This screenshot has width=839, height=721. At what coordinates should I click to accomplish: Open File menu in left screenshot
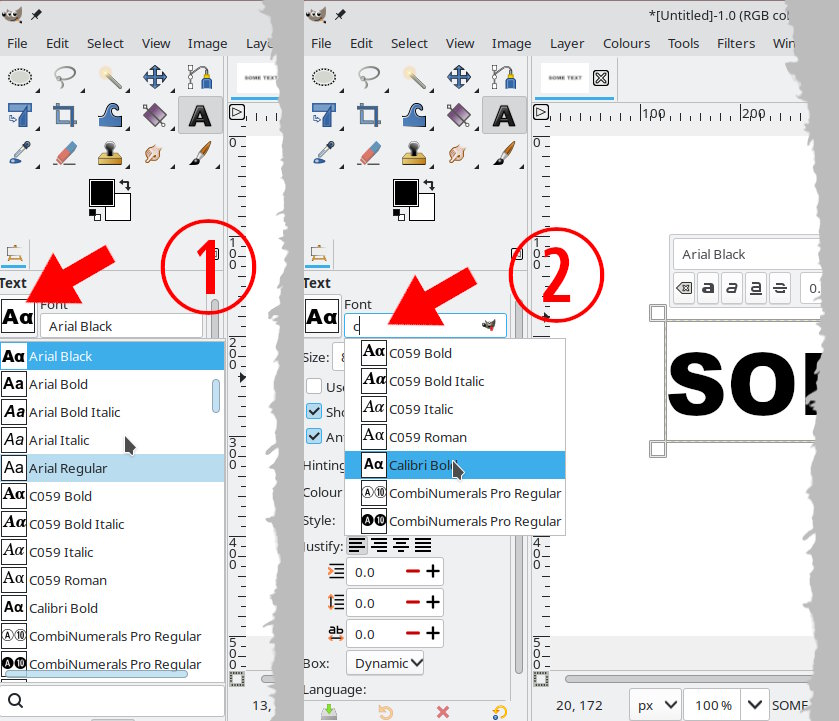pyautogui.click(x=17, y=43)
